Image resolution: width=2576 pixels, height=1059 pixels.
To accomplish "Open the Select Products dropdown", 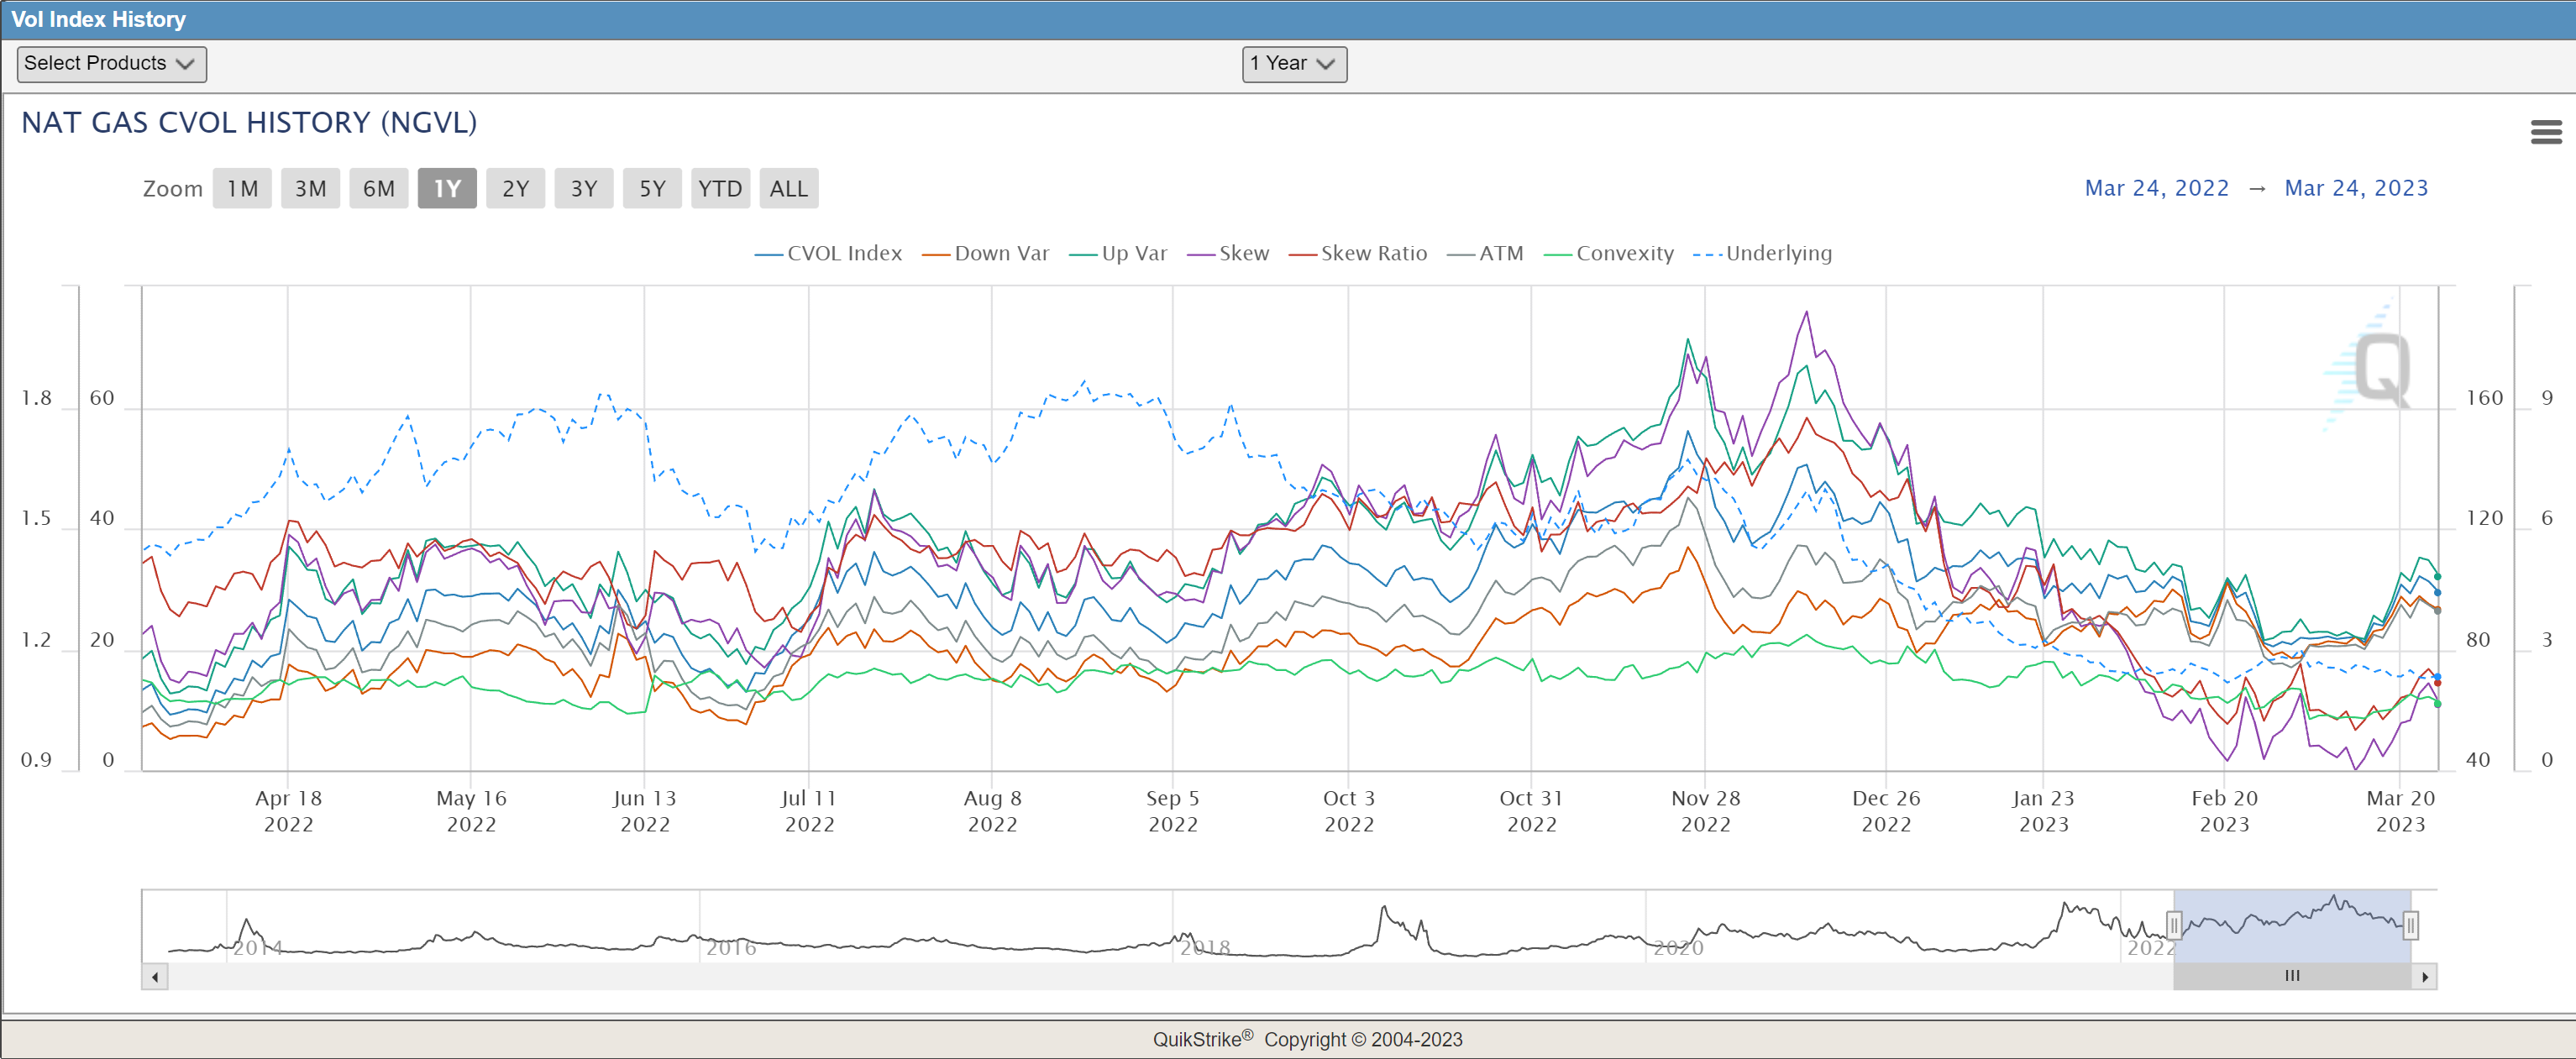I will [x=111, y=64].
